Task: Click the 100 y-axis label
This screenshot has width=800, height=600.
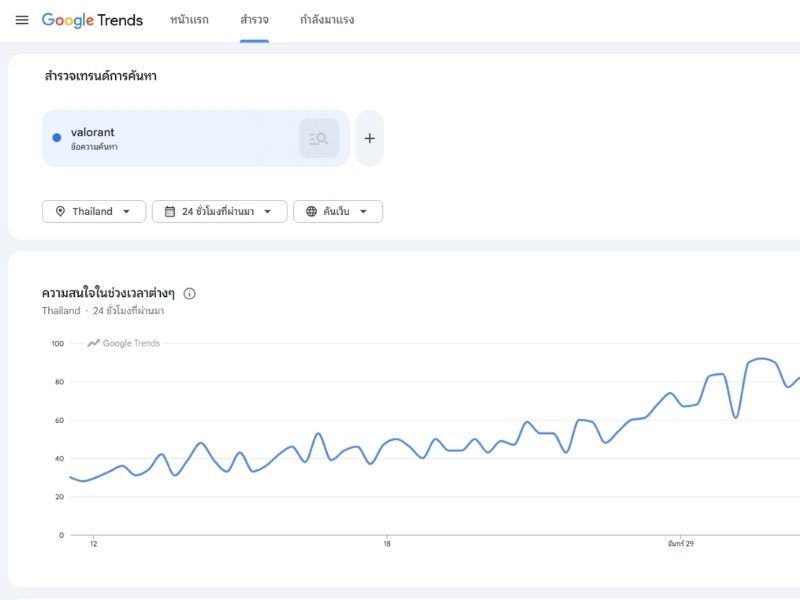Action: click(58, 344)
